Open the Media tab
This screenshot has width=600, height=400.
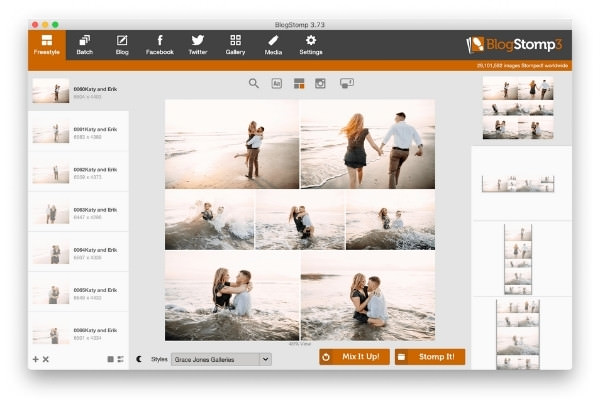click(273, 45)
